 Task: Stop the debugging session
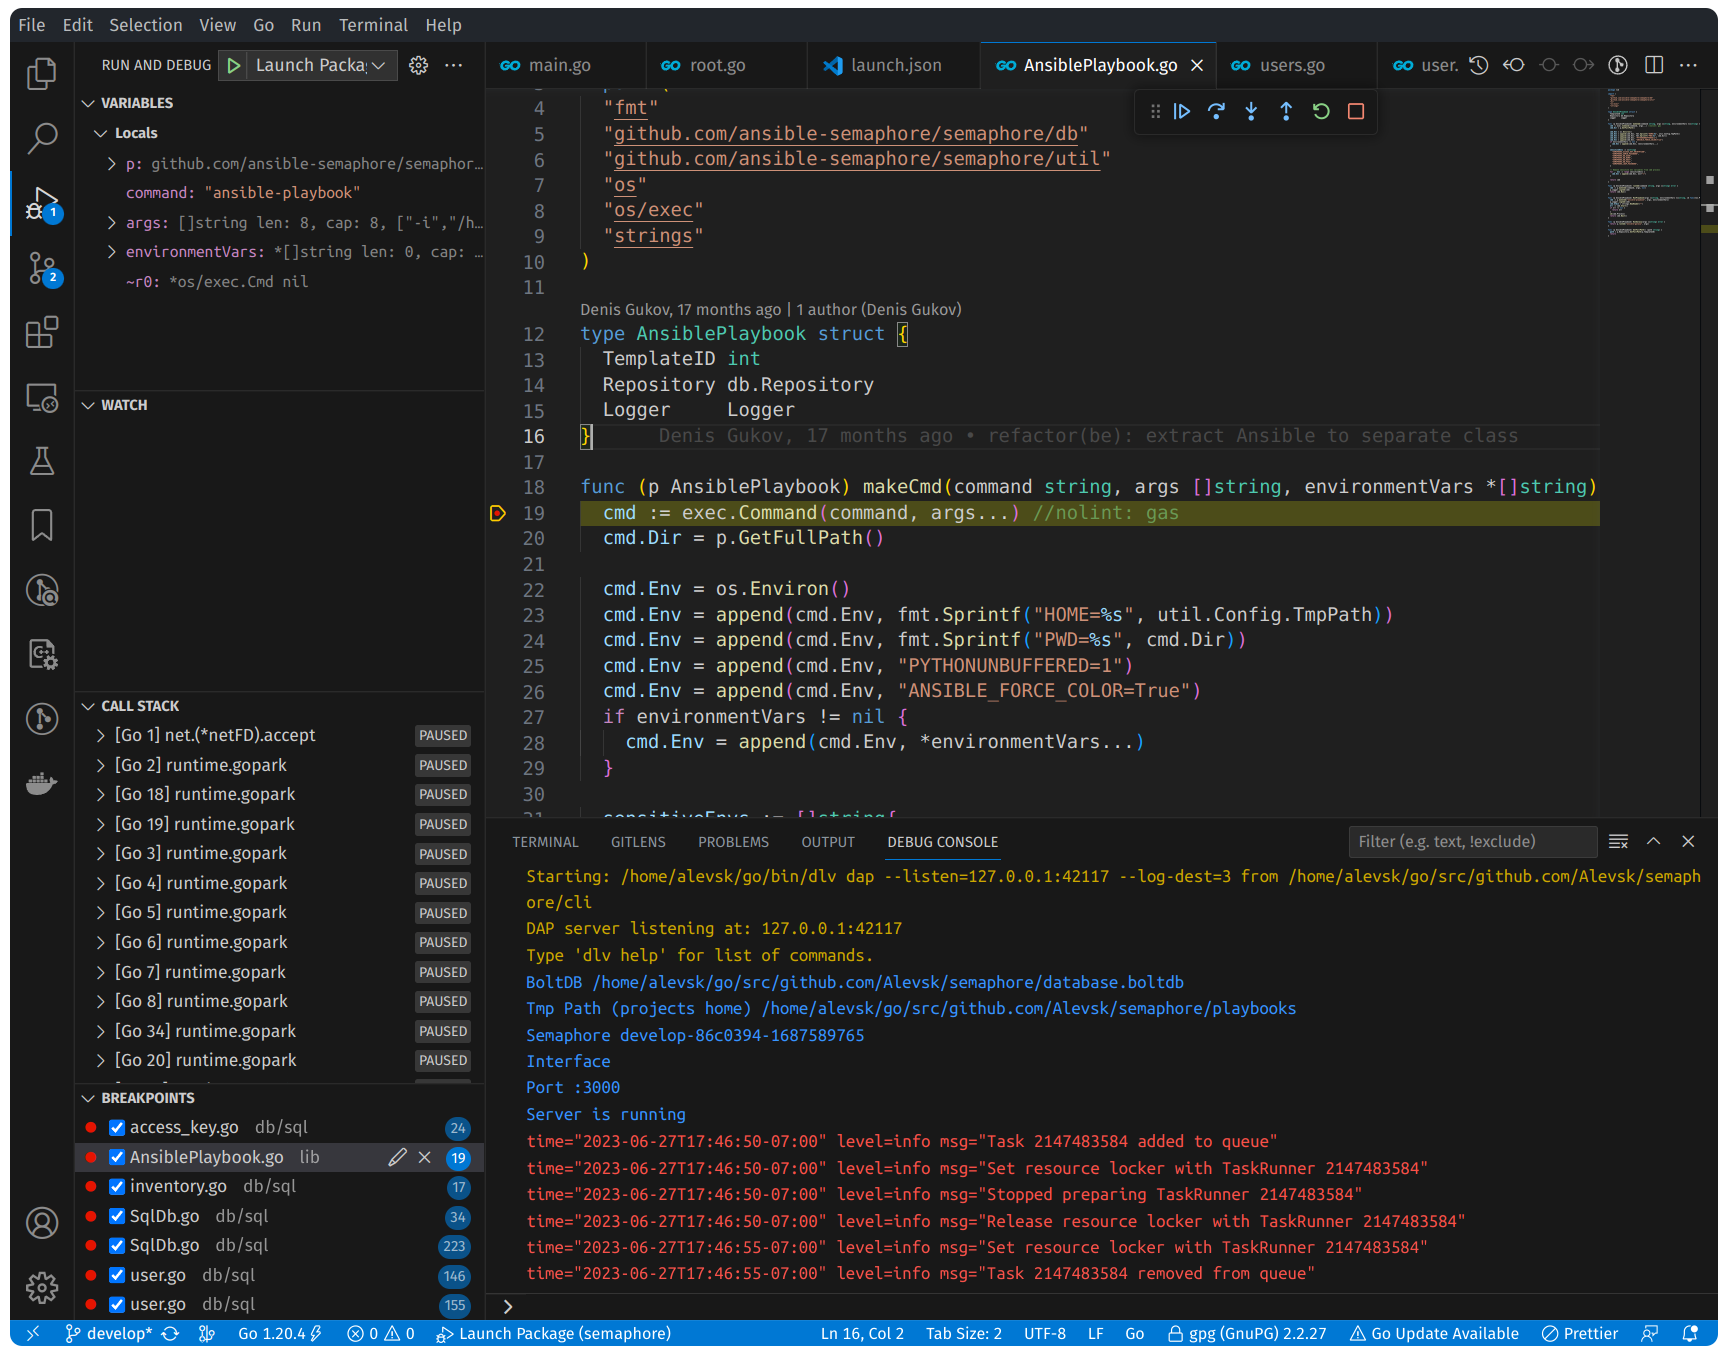[x=1355, y=111]
